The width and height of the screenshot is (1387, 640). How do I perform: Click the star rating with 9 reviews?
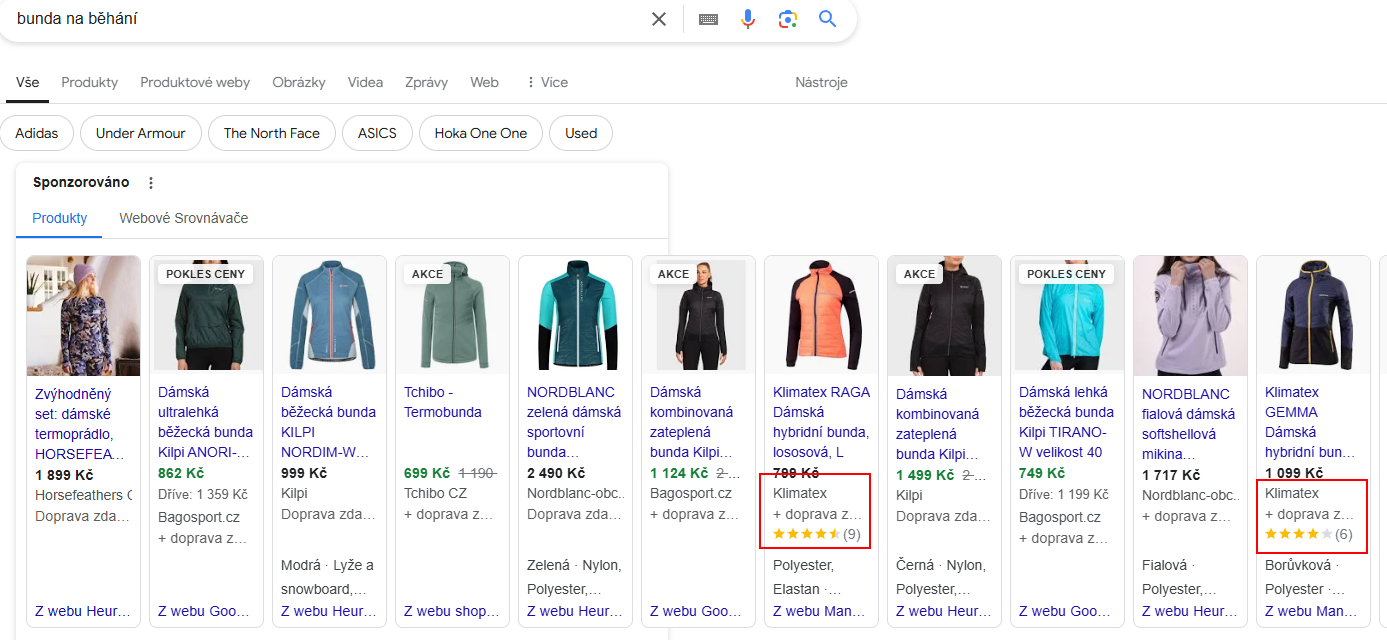coord(816,534)
